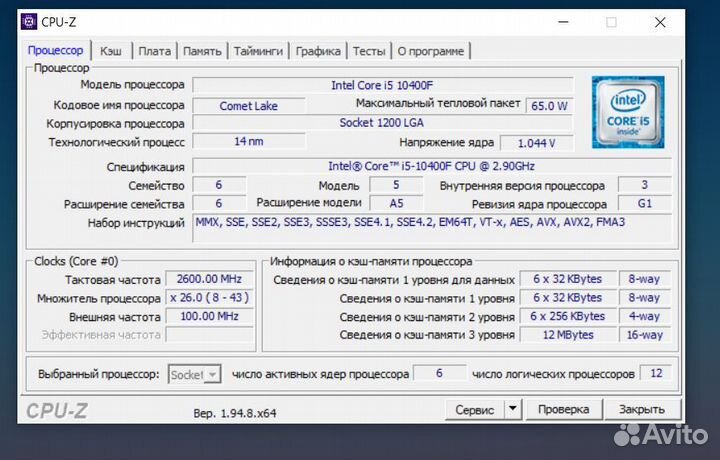720x460 pixels.
Task: Click the L1 data cache 6 x 32 KBytes value
Action: (x=568, y=279)
